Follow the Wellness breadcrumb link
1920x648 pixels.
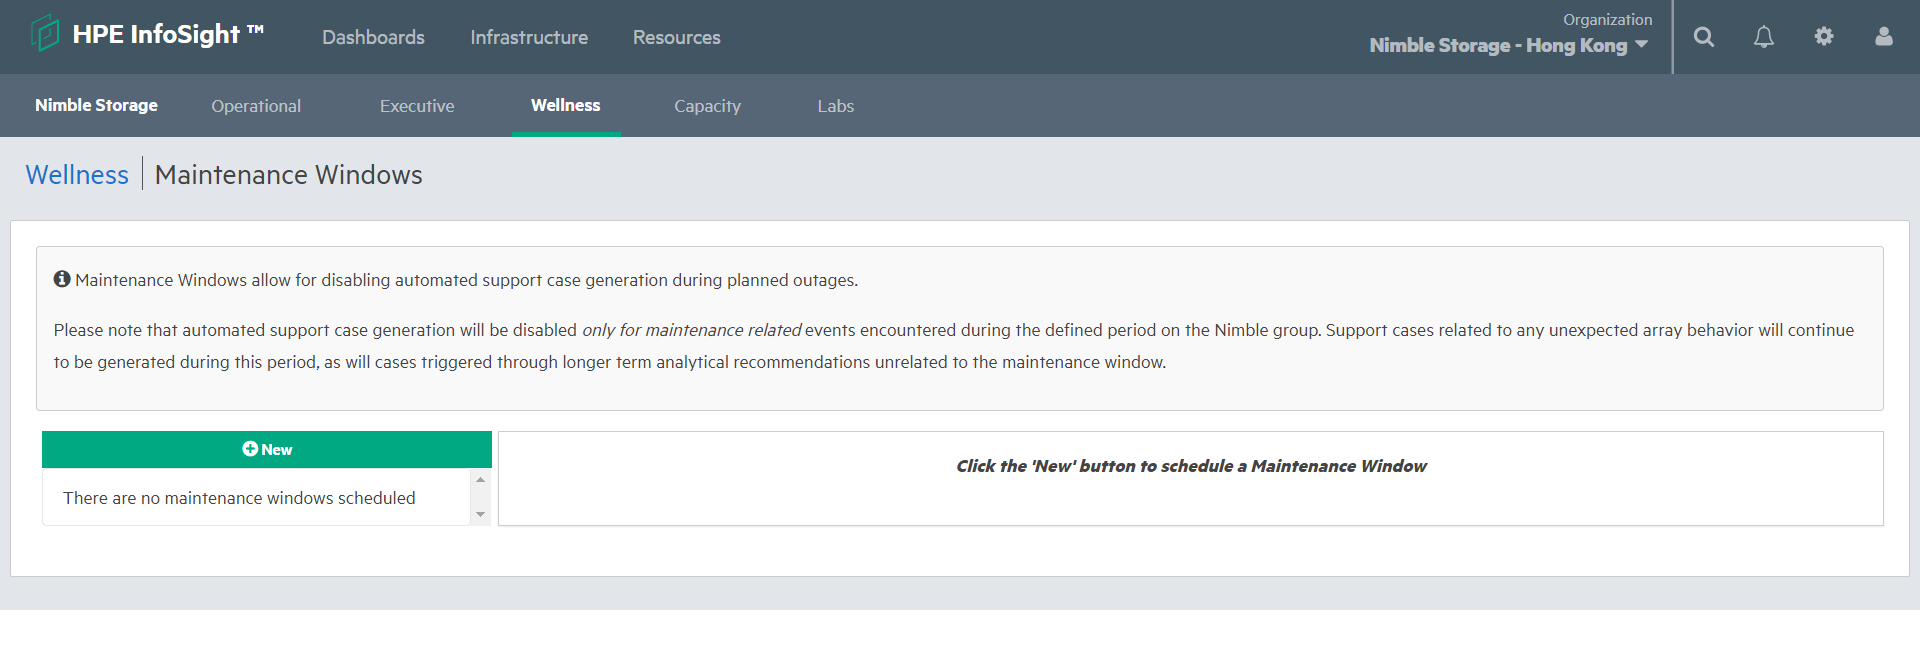point(77,175)
